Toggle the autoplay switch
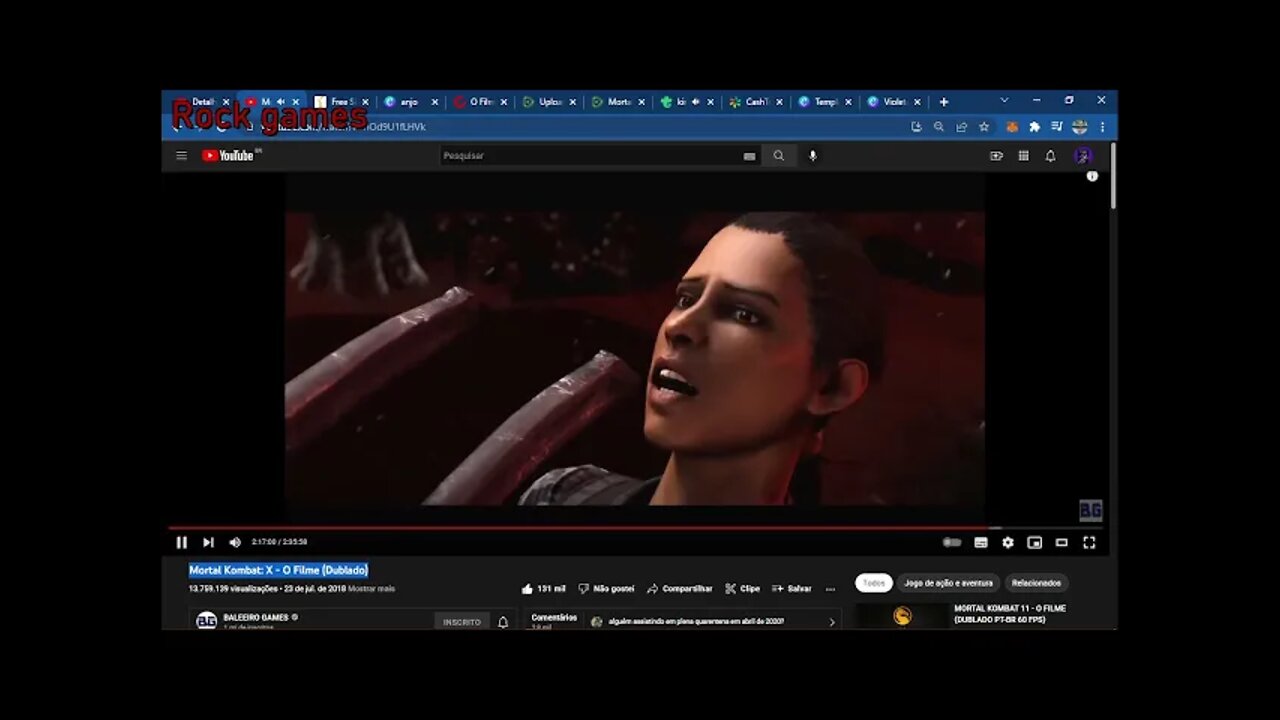The width and height of the screenshot is (1280, 720). tap(952, 542)
